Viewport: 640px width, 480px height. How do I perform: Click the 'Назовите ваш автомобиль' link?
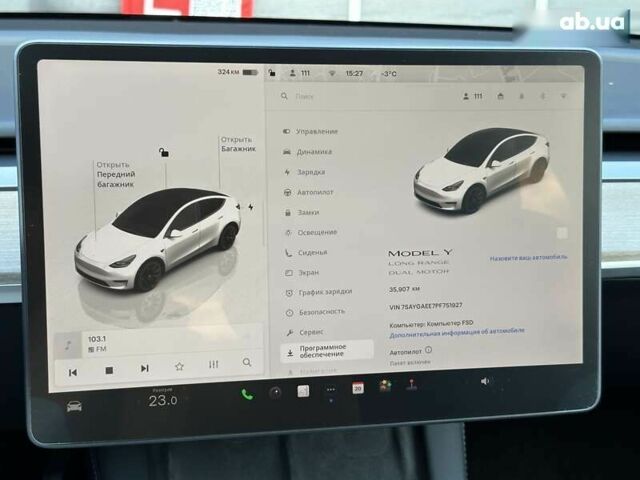tap(529, 258)
